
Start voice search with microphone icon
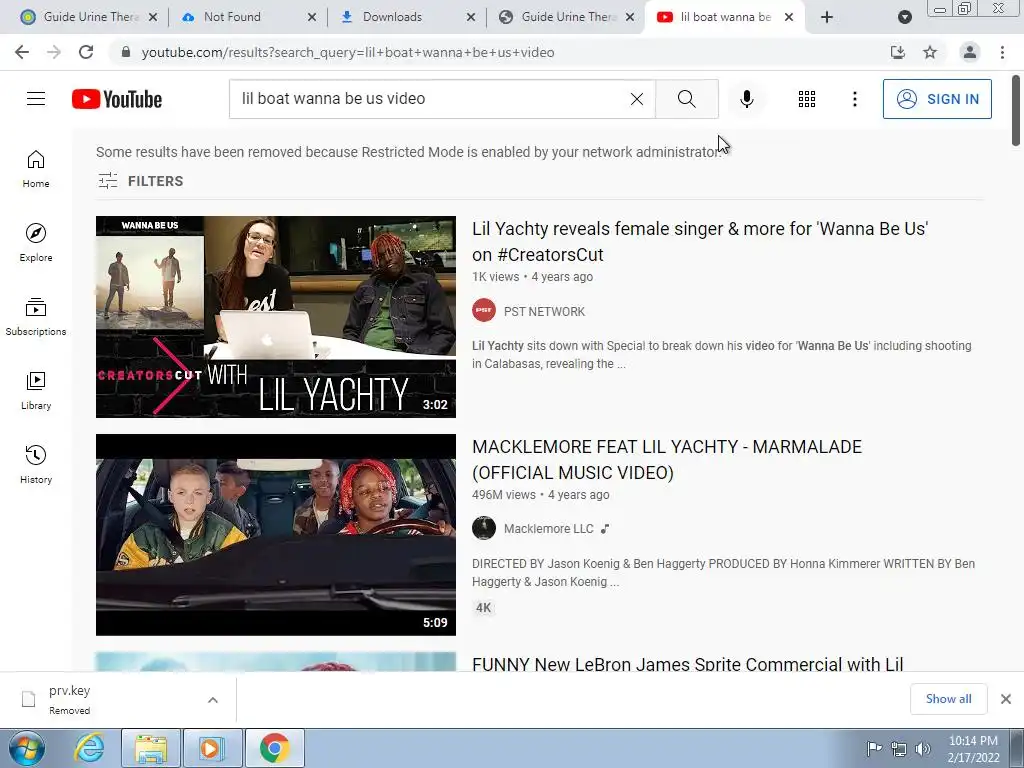point(746,99)
